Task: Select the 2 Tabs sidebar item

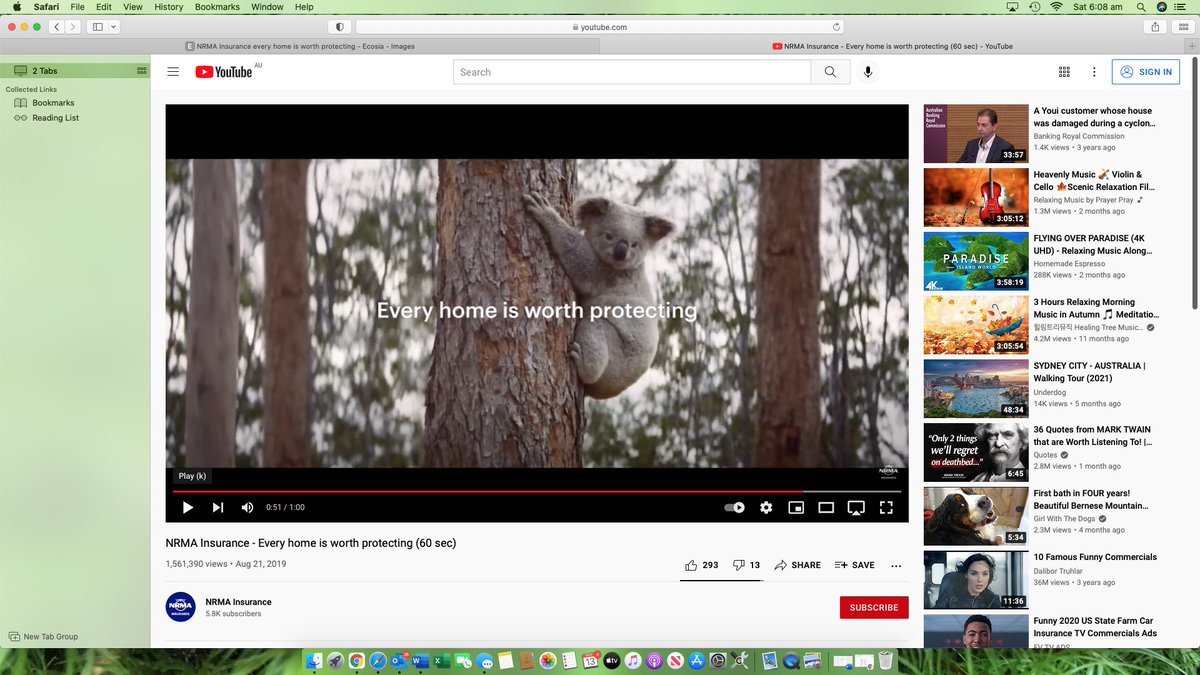Action: coord(75,71)
